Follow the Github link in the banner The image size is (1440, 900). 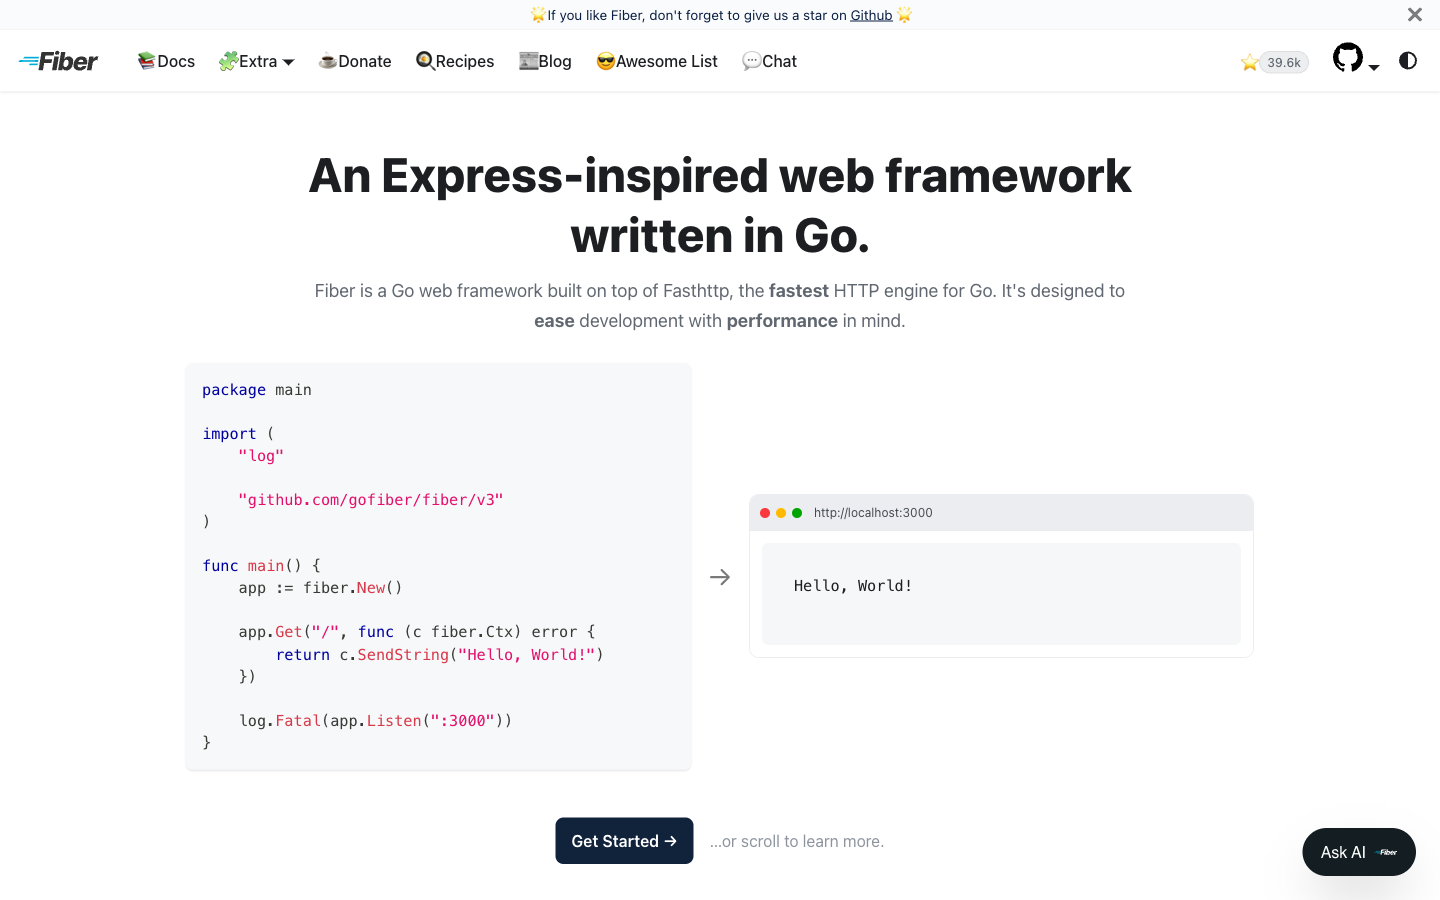(871, 15)
